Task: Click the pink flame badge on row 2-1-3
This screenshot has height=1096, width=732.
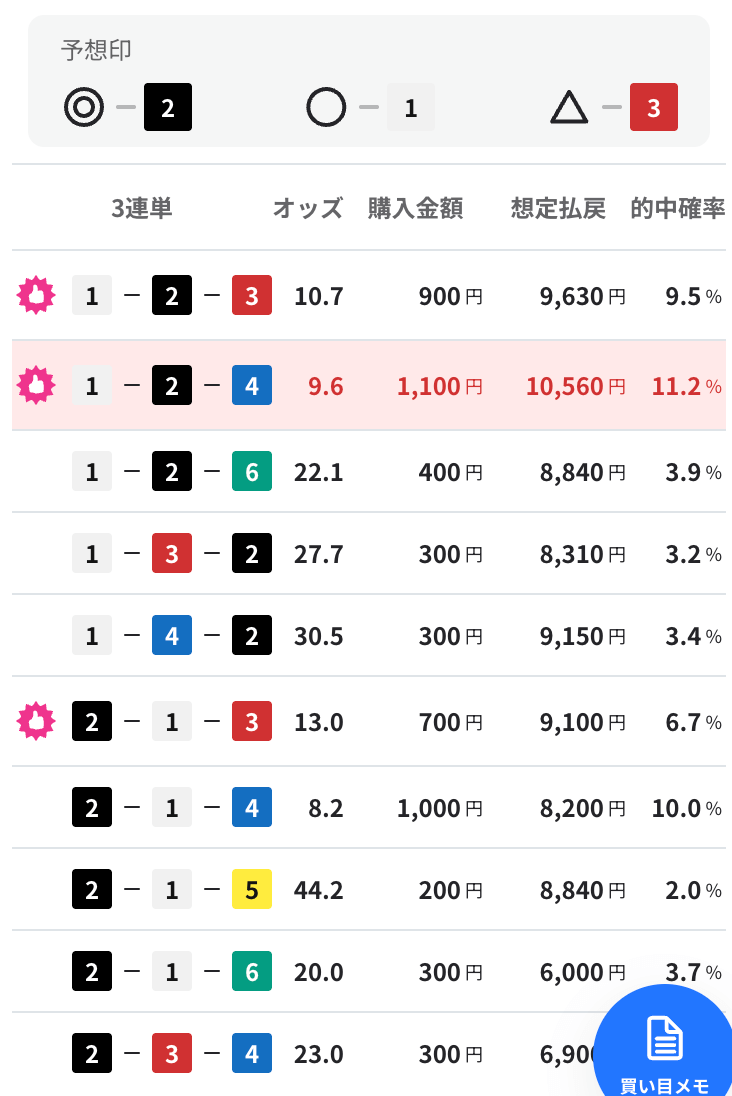Action: click(x=36, y=721)
